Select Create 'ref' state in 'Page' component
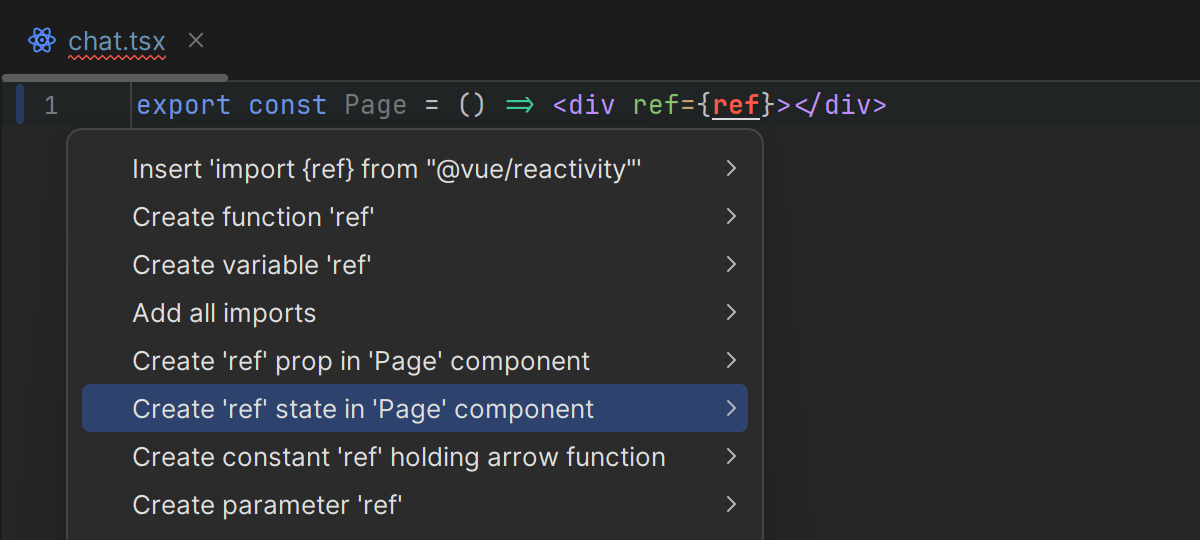 coord(363,409)
